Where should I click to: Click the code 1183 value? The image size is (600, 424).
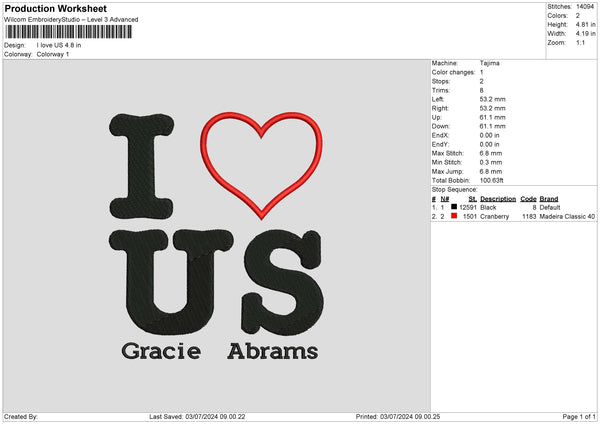529,217
